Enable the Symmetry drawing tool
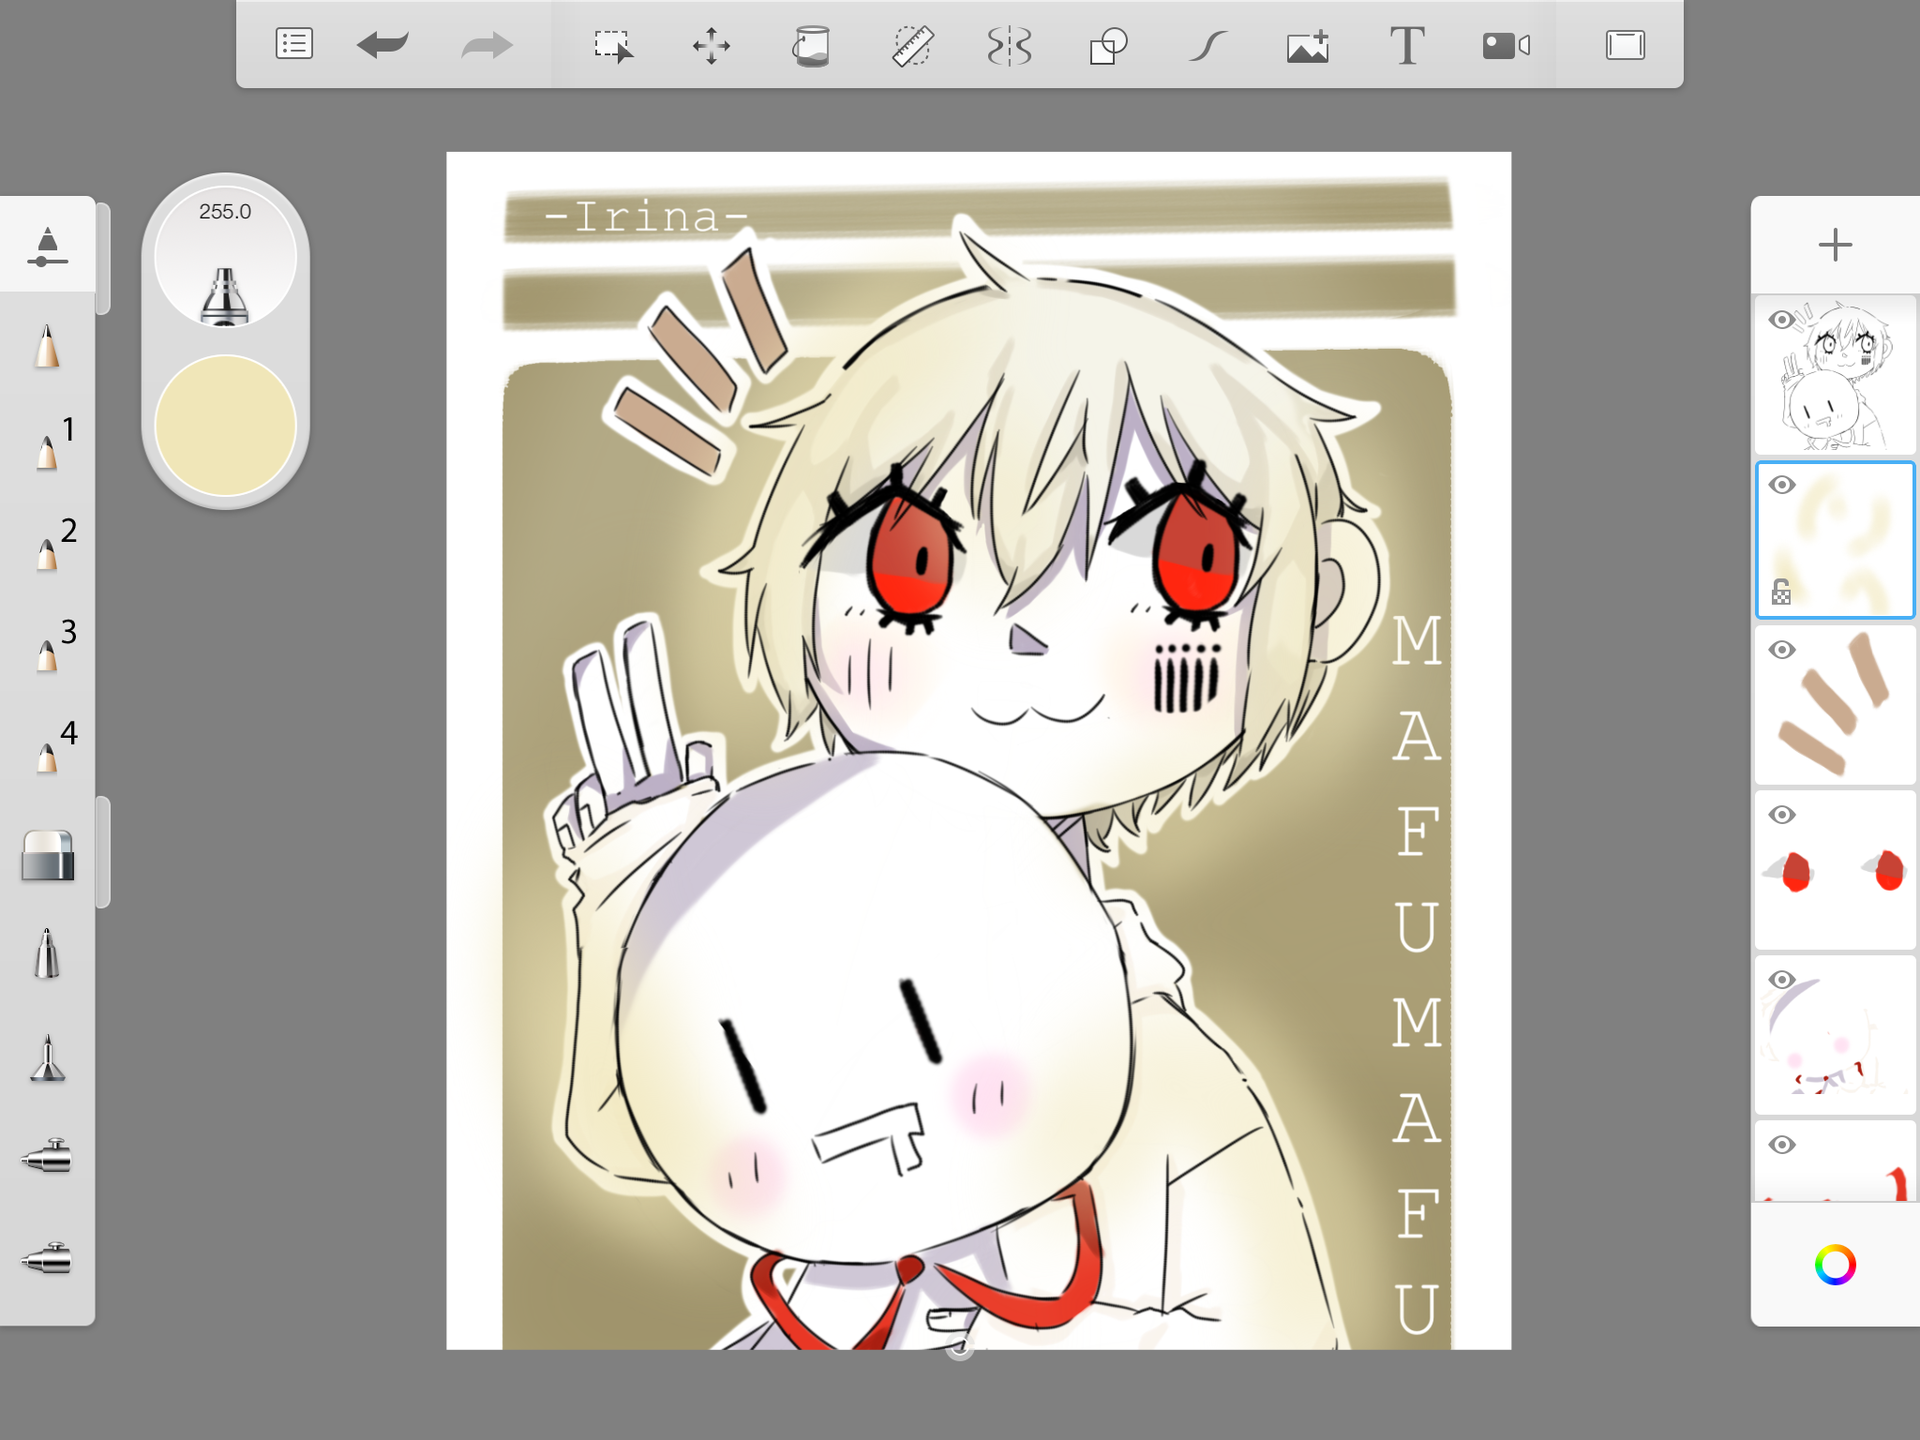 pyautogui.click(x=1009, y=46)
